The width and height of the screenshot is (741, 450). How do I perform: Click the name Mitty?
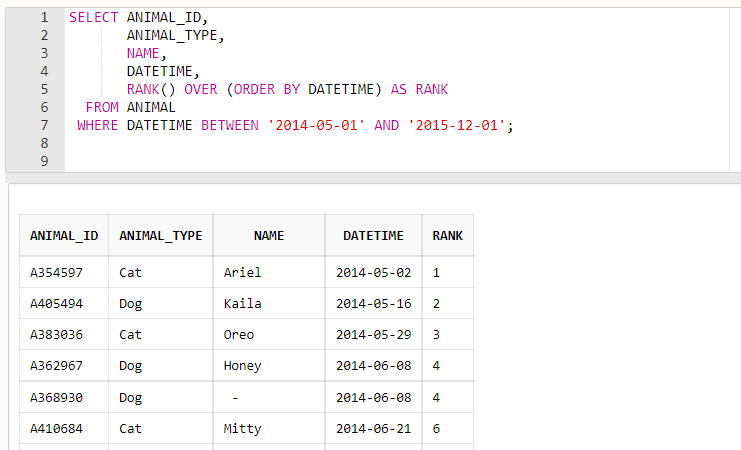[x=242, y=429]
